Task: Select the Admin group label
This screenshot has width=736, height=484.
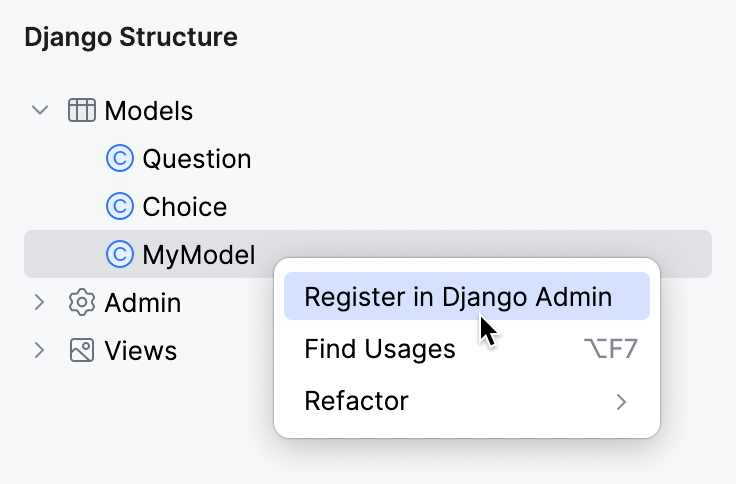Action: 143,302
